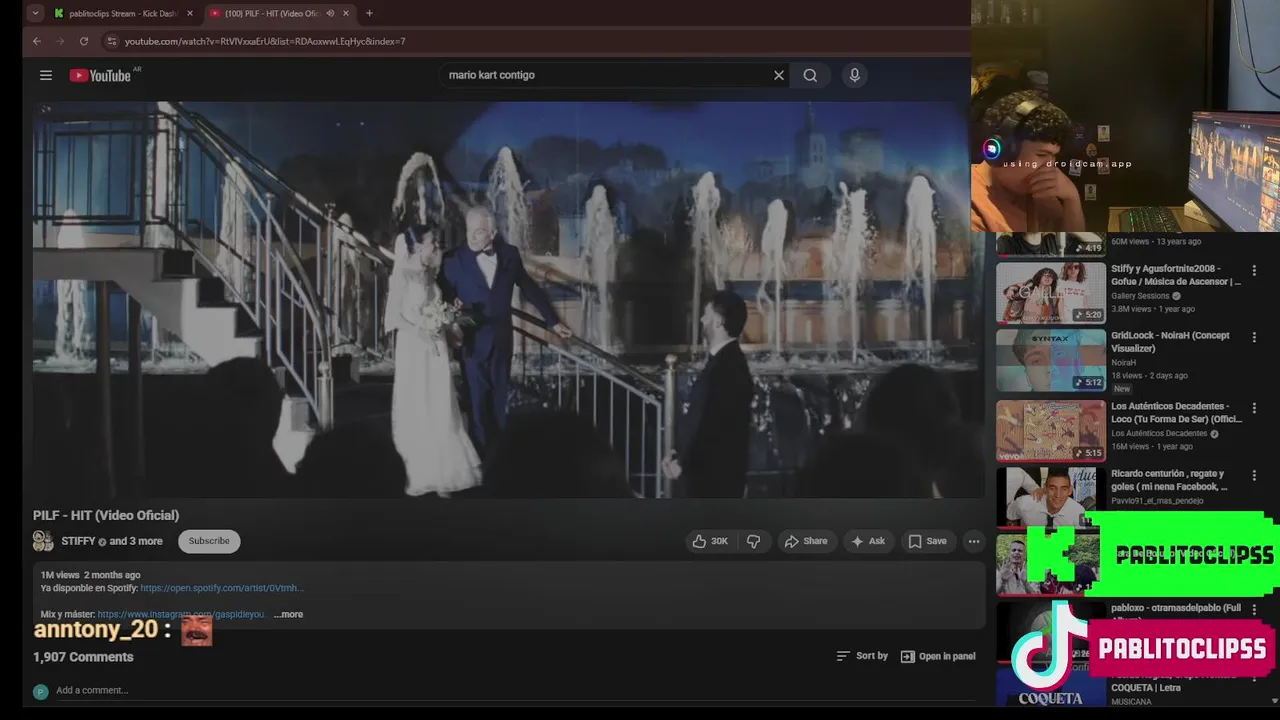Open the 60M views 13 years ago thumbnail
This screenshot has height=720, width=1280.
1051,244
